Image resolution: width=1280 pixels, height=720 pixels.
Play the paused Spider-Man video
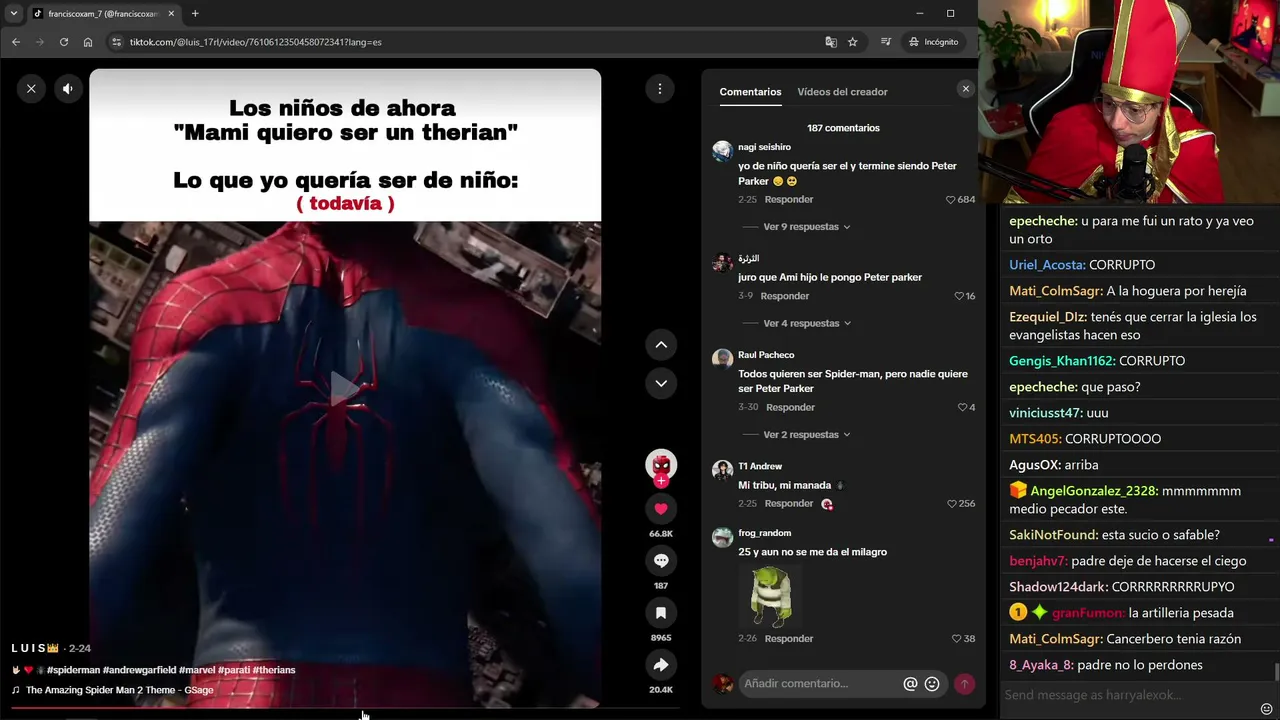coord(345,389)
